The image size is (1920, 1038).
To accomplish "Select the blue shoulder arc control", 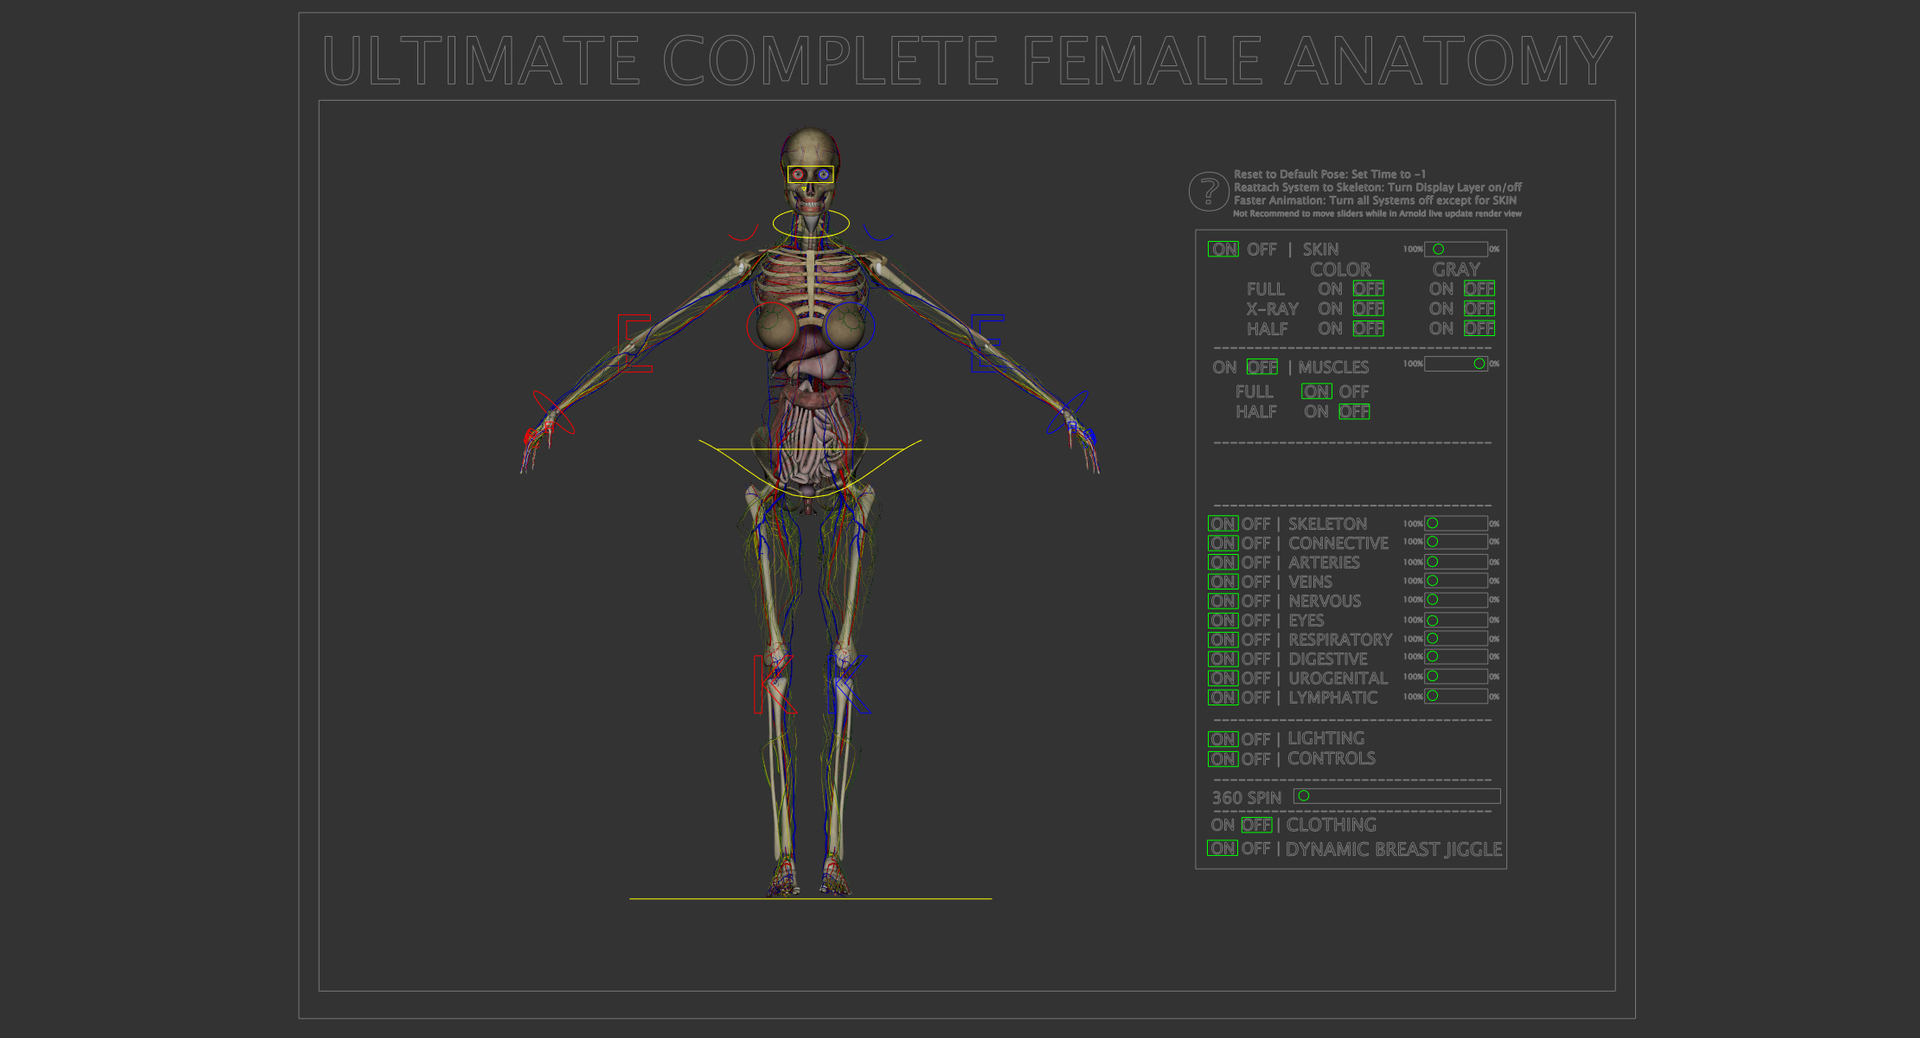I will click(878, 233).
